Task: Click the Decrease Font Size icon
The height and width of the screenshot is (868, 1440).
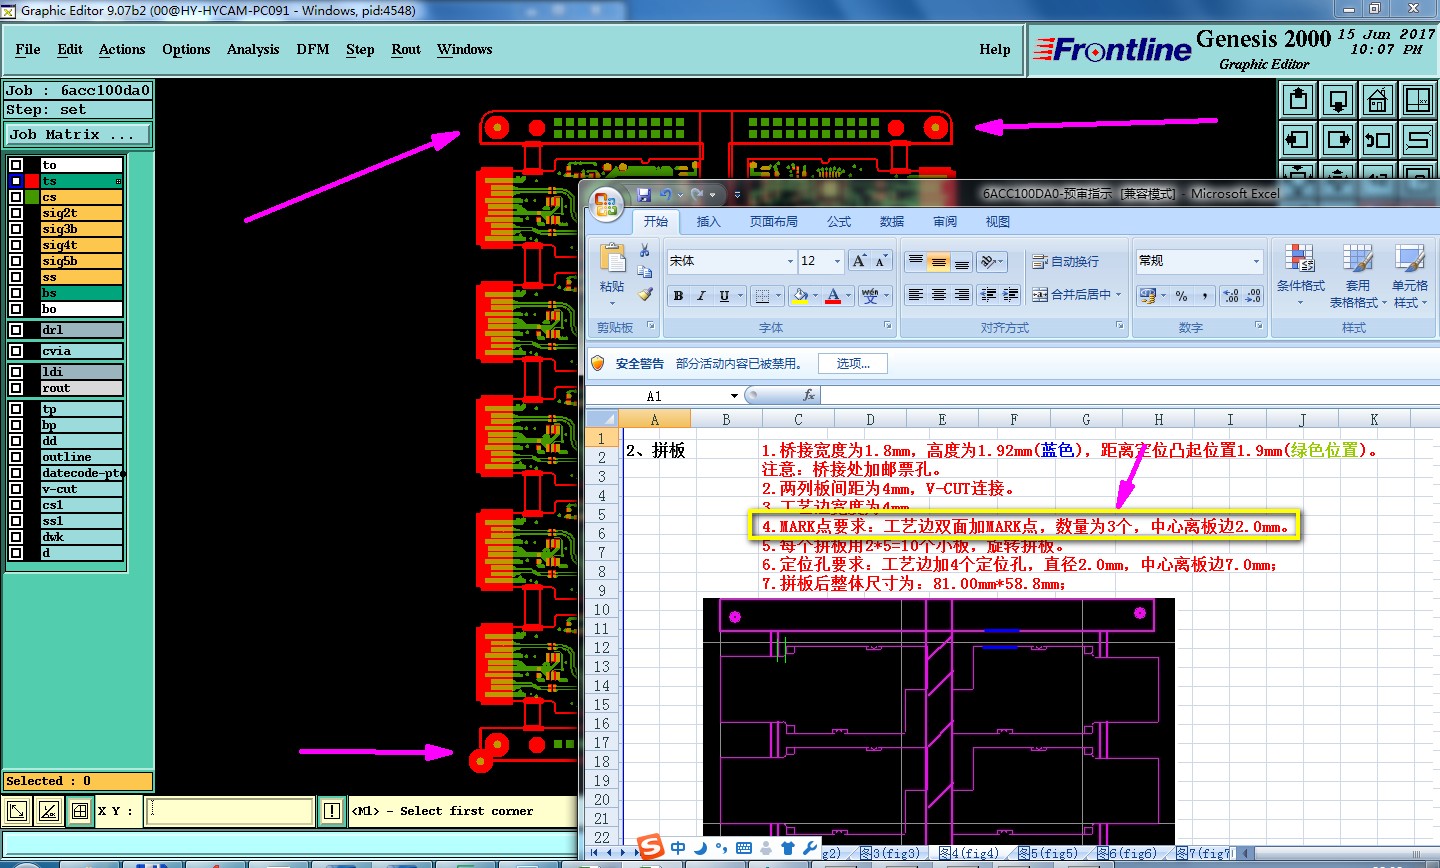Action: pos(881,261)
